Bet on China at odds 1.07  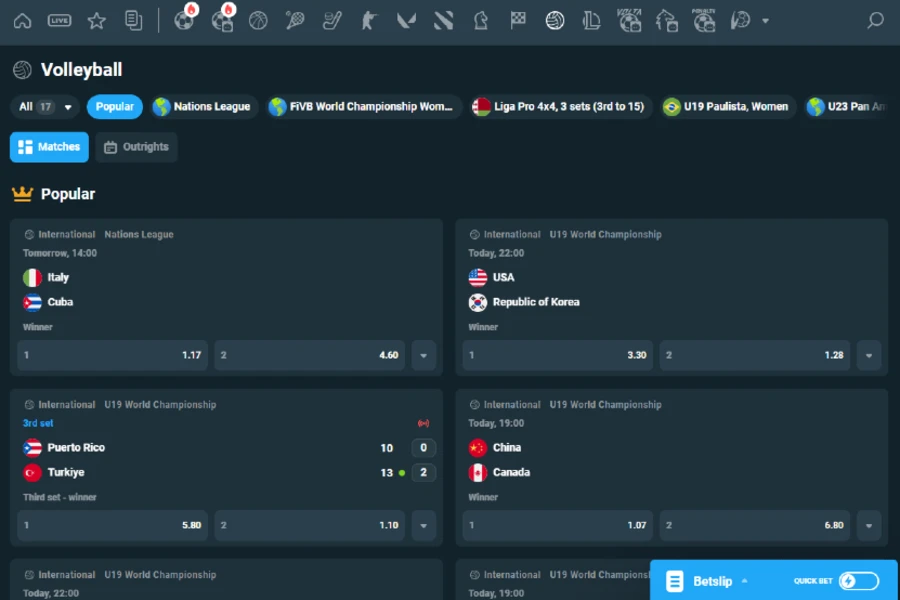(x=557, y=525)
